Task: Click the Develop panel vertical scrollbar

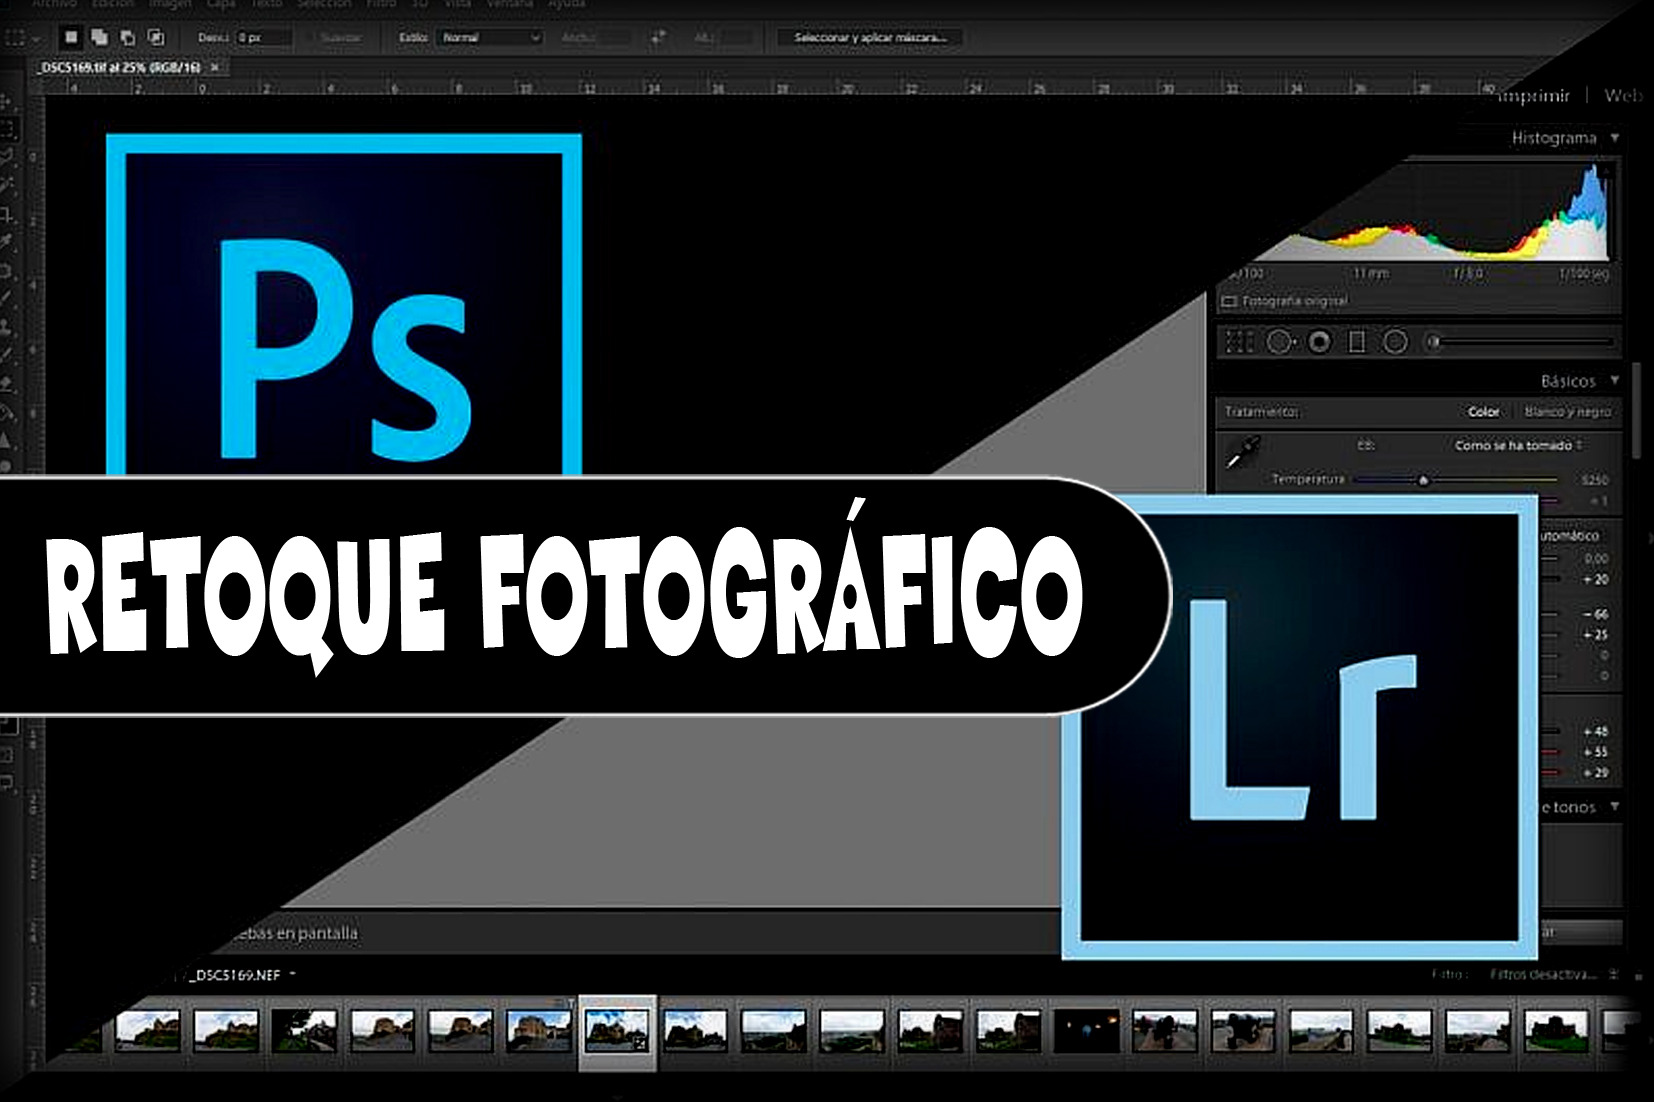Action: tap(1637, 410)
